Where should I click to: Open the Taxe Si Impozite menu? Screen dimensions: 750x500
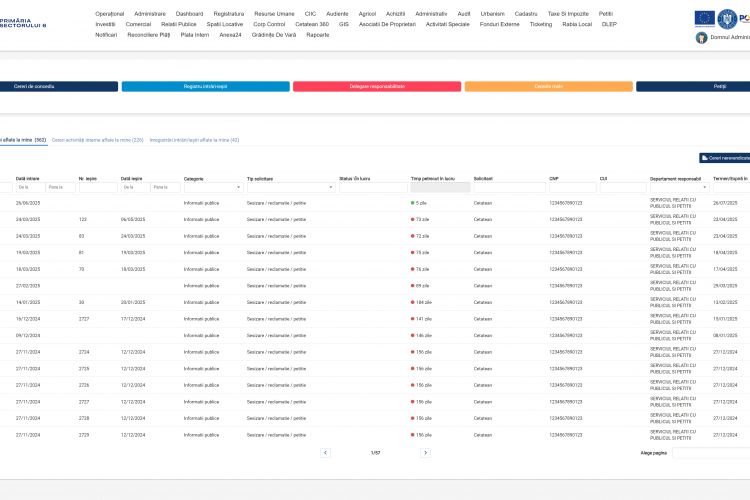click(568, 14)
